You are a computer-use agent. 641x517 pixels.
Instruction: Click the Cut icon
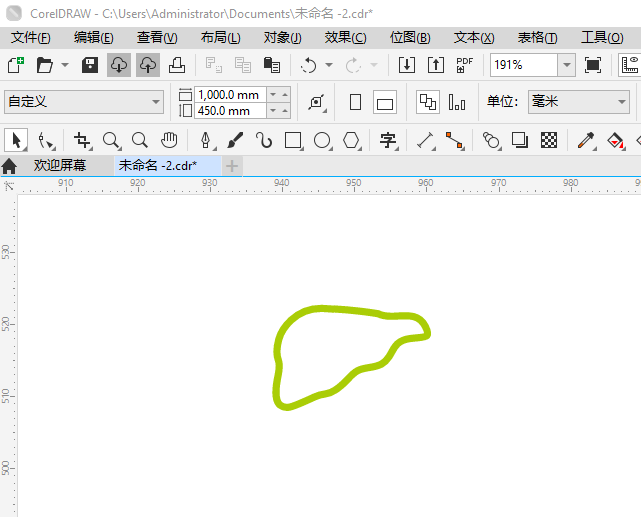click(214, 65)
